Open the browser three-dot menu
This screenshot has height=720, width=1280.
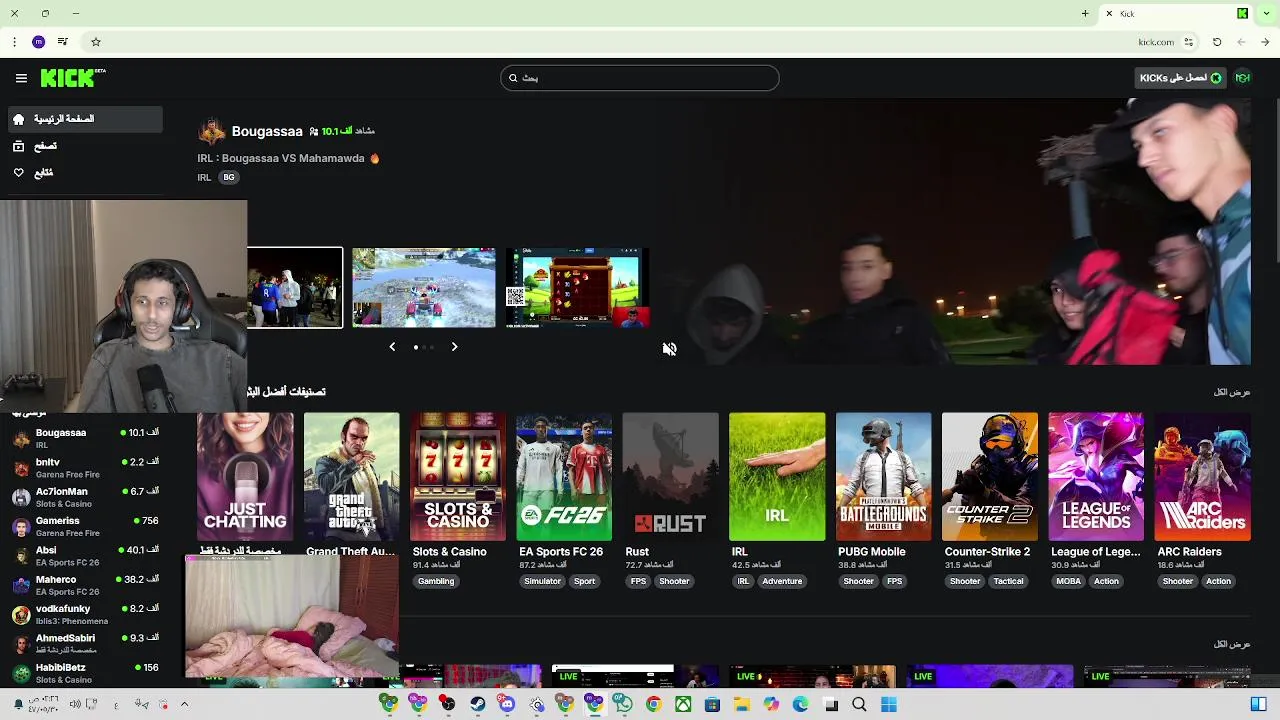[14, 42]
